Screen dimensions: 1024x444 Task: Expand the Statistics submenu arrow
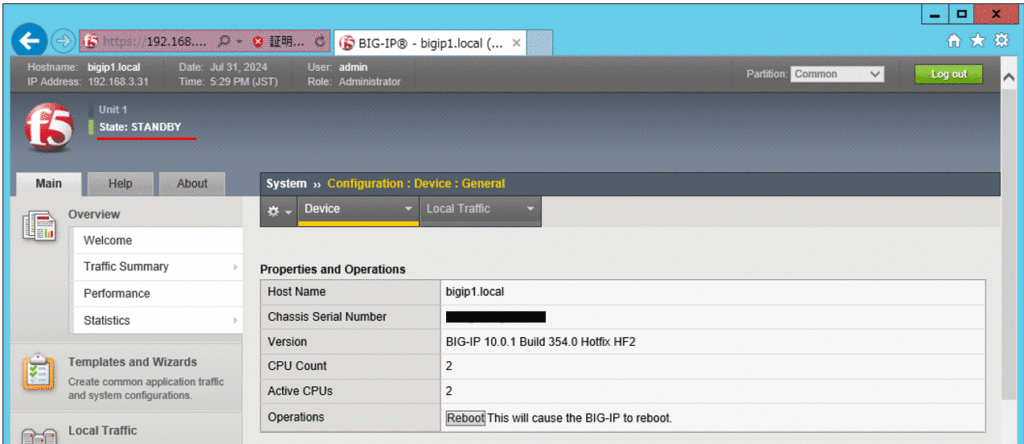(234, 321)
